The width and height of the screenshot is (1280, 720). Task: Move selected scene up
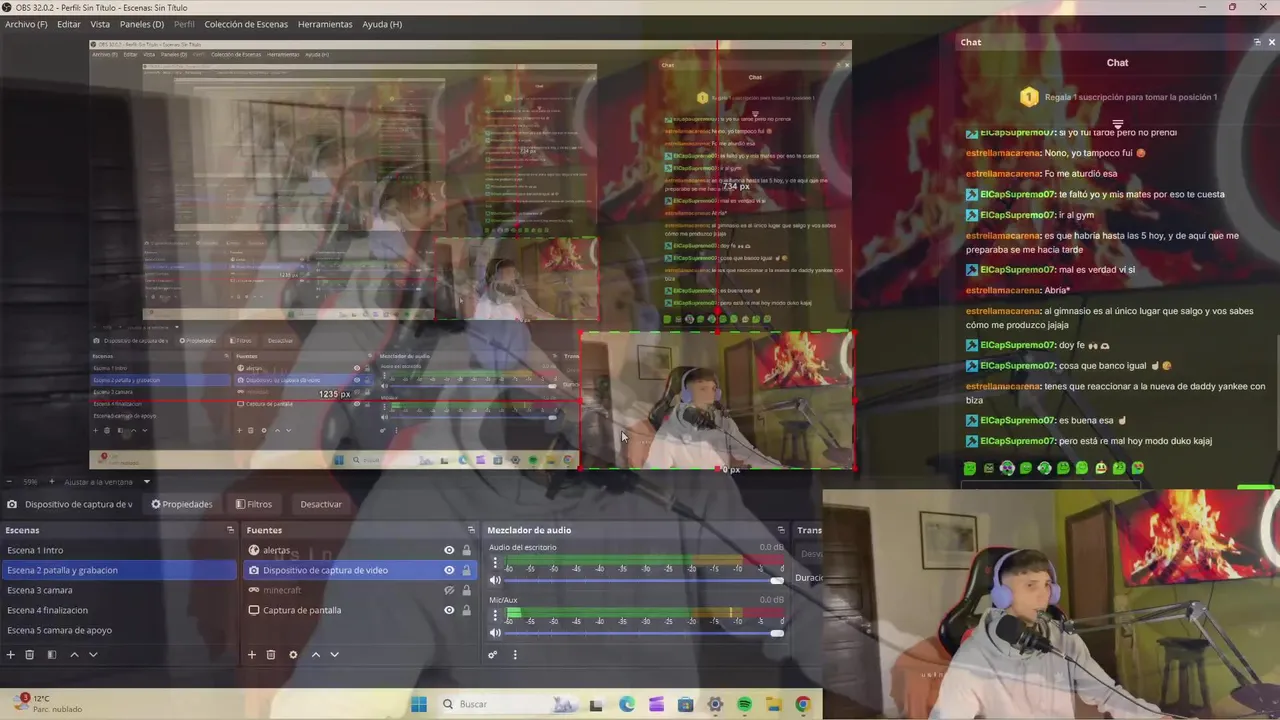[74, 655]
